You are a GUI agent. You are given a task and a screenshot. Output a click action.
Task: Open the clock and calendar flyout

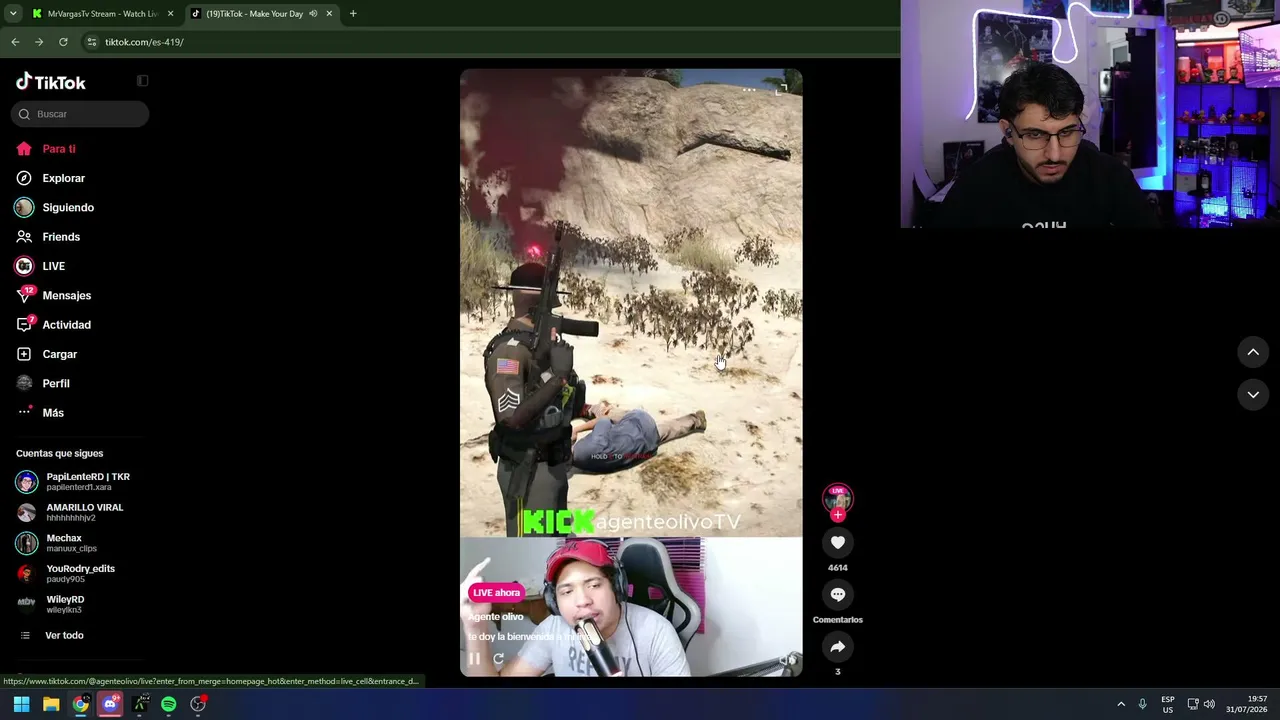click(1249, 704)
